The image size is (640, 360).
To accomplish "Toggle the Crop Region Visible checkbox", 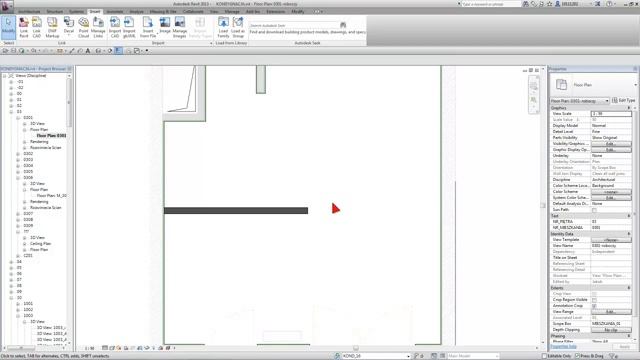I will (x=594, y=300).
